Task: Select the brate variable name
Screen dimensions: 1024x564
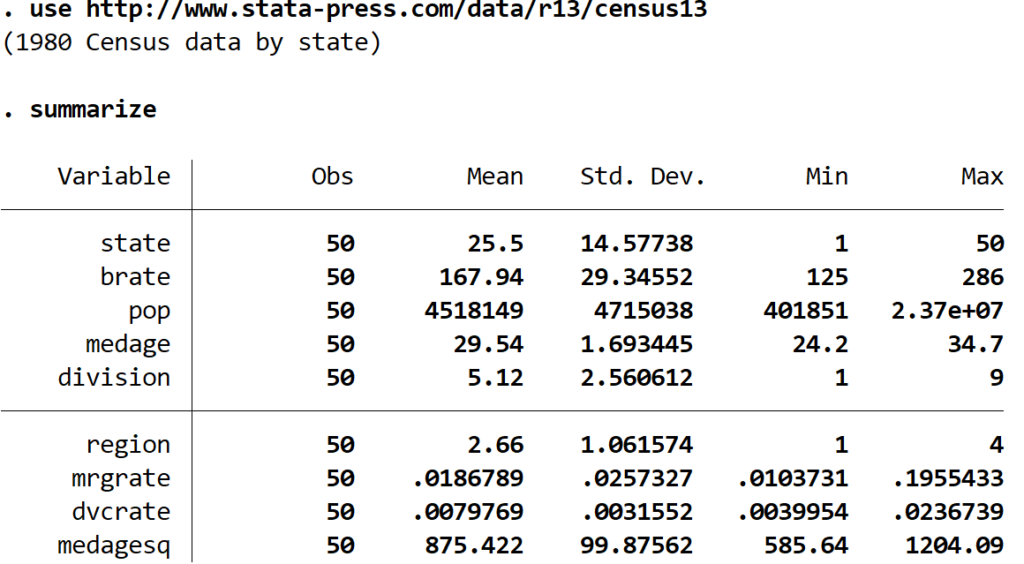Action: click(135, 277)
